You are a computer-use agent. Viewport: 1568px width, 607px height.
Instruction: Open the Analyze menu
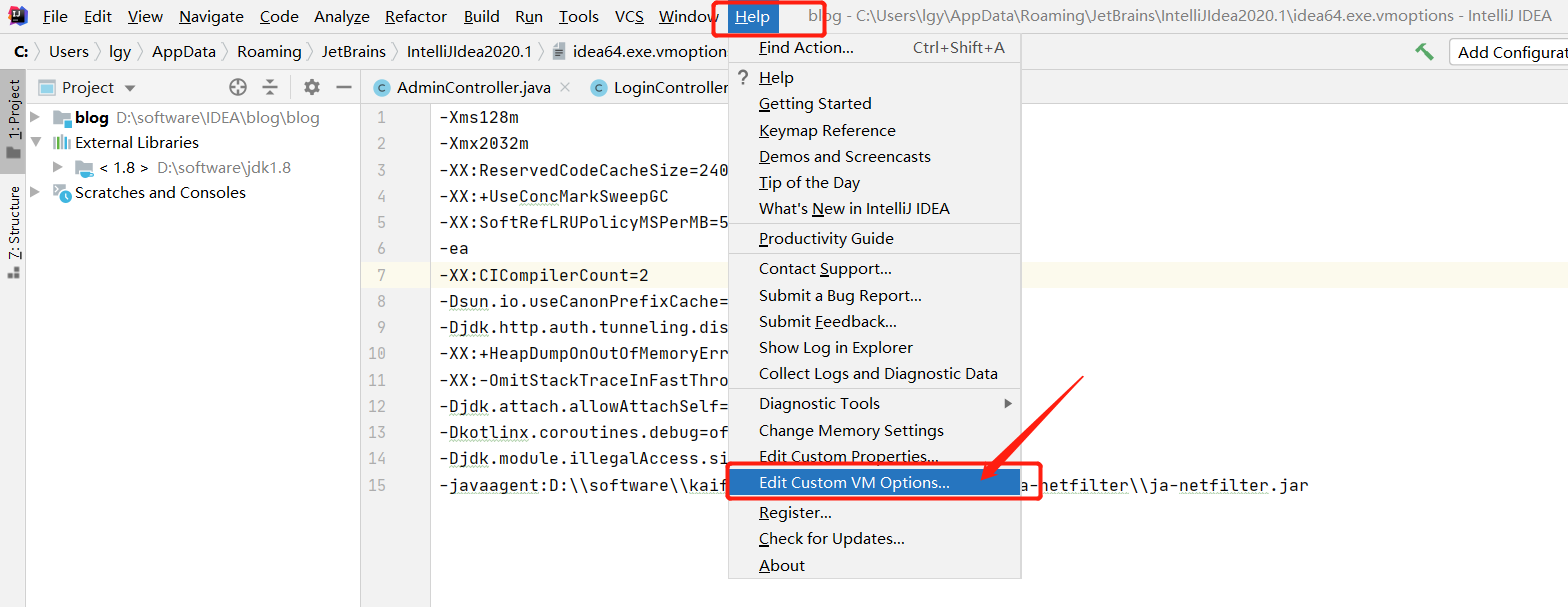pyautogui.click(x=342, y=17)
